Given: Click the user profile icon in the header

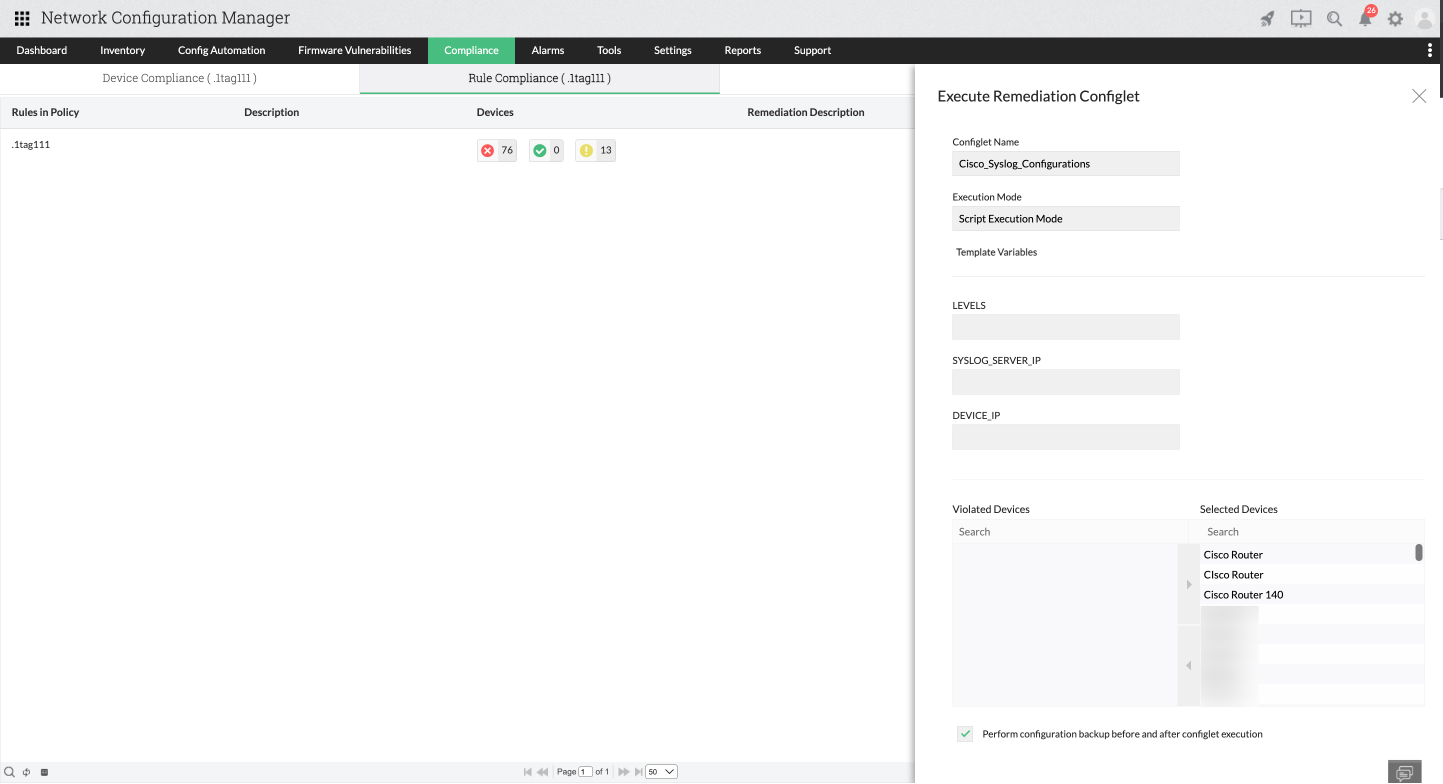Looking at the screenshot, I should coord(1425,18).
